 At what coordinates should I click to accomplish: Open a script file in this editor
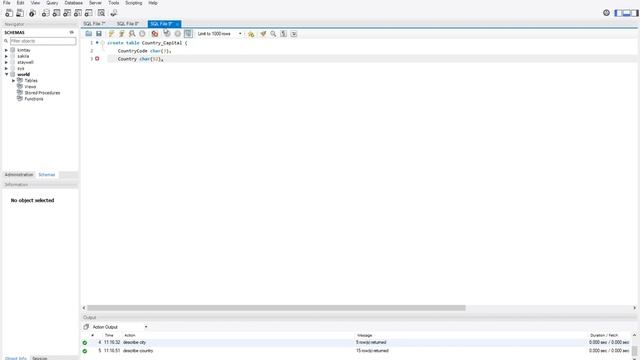[89, 34]
